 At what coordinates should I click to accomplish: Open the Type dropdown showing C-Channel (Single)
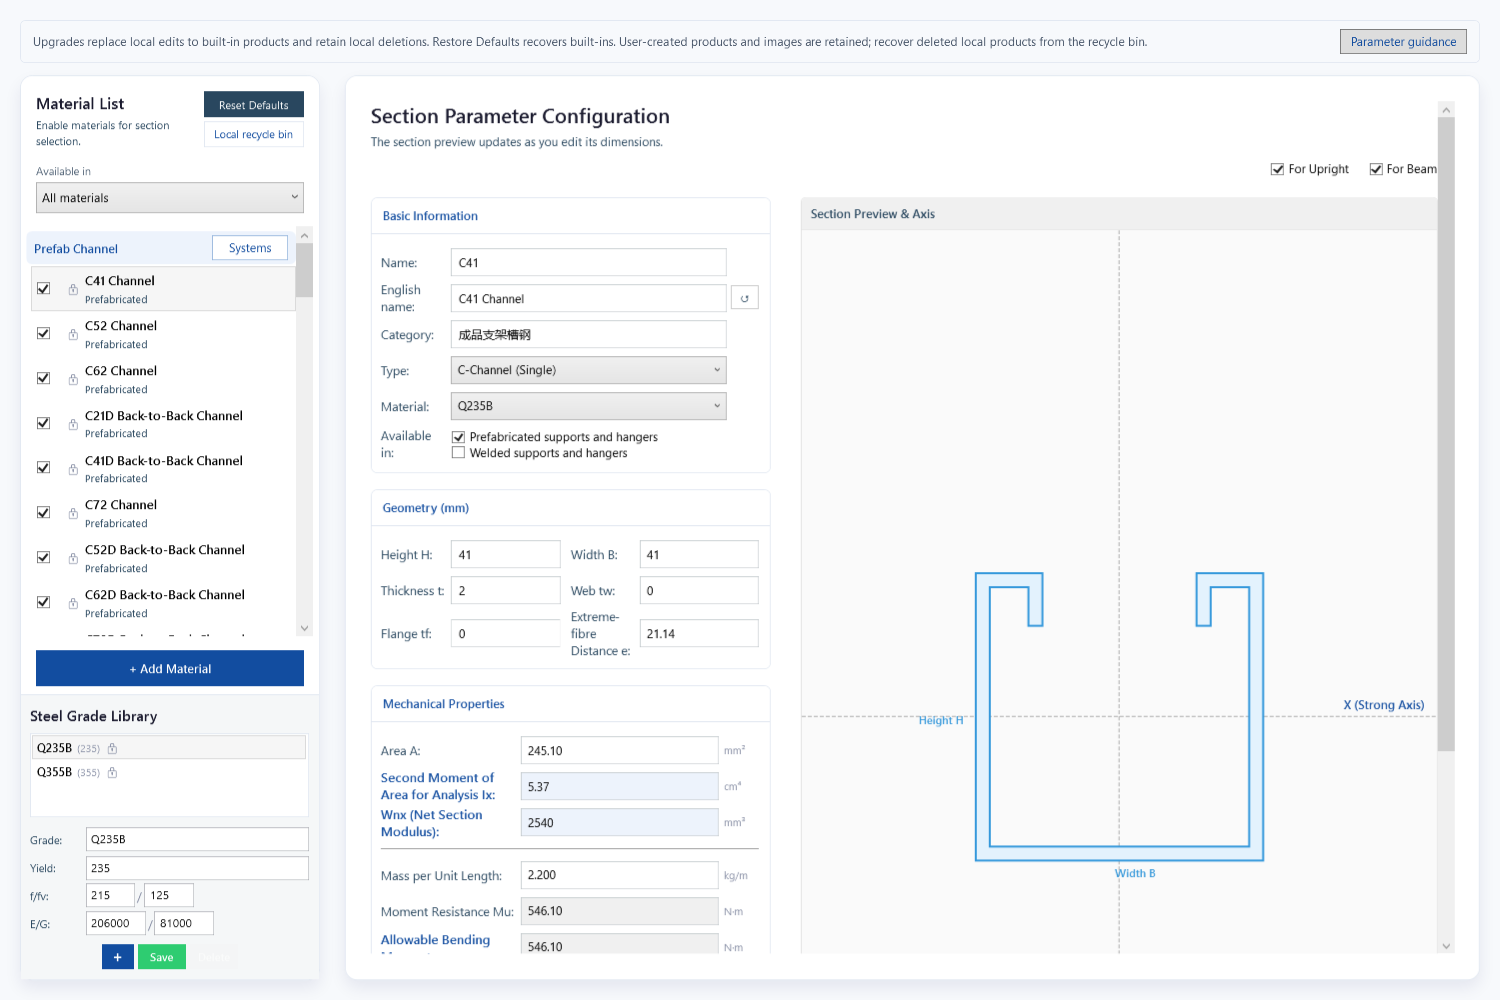tap(589, 370)
